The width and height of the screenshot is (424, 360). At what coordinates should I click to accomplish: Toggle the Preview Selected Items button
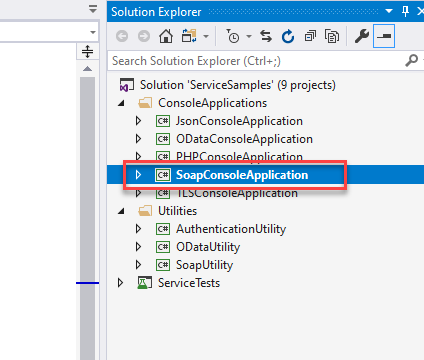(384, 36)
